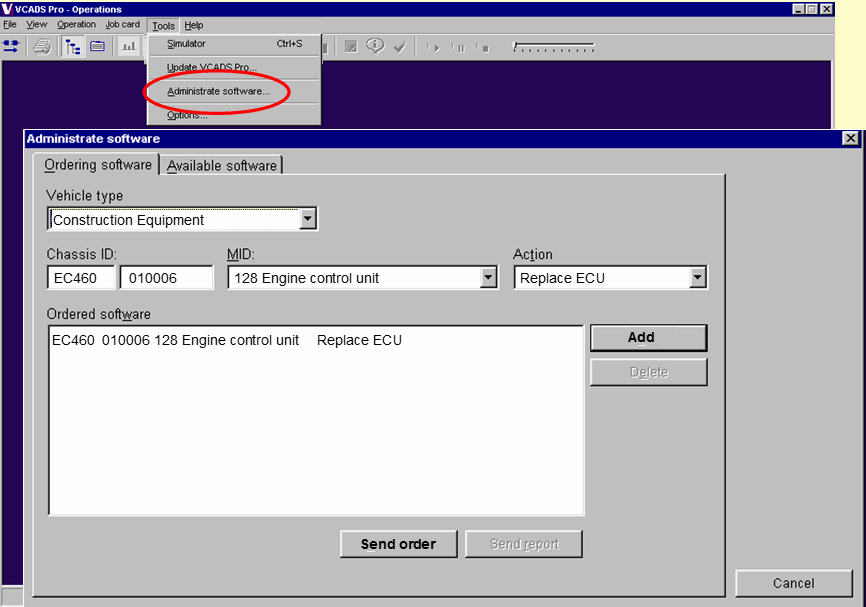Image resolution: width=866 pixels, height=607 pixels.
Task: Click the Add button
Action: [648, 337]
